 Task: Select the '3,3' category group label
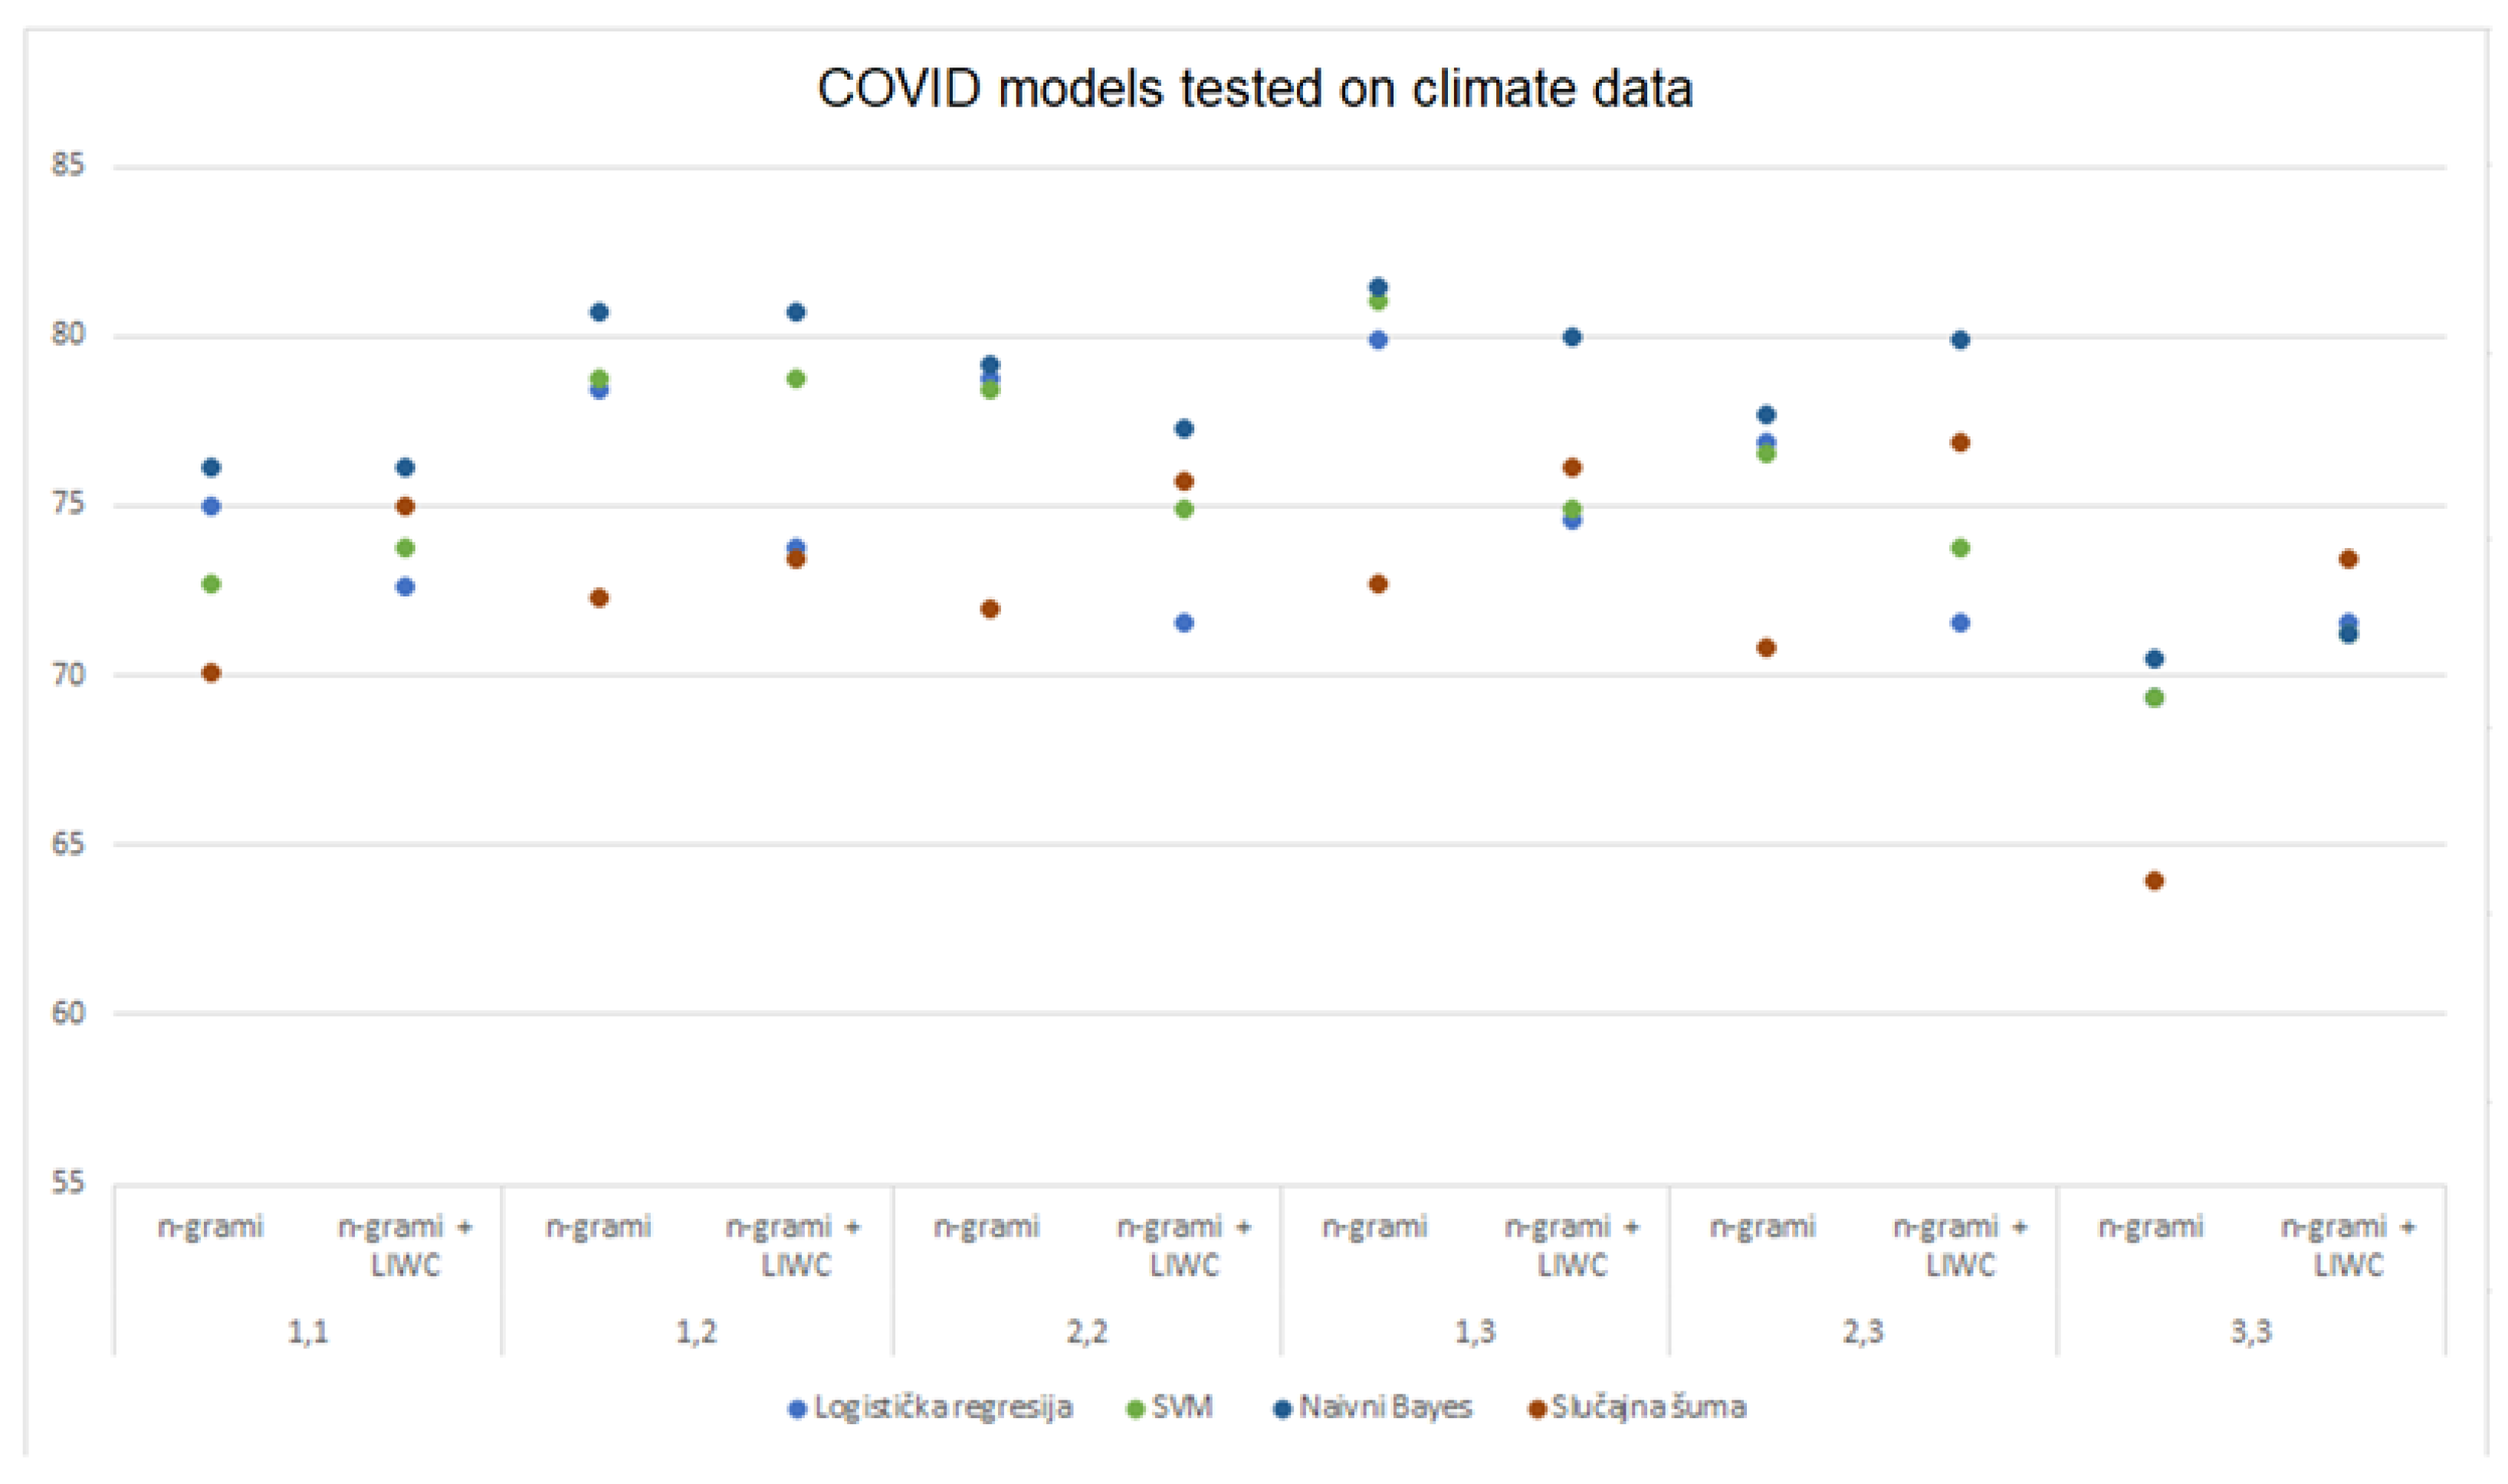tap(2250, 1332)
